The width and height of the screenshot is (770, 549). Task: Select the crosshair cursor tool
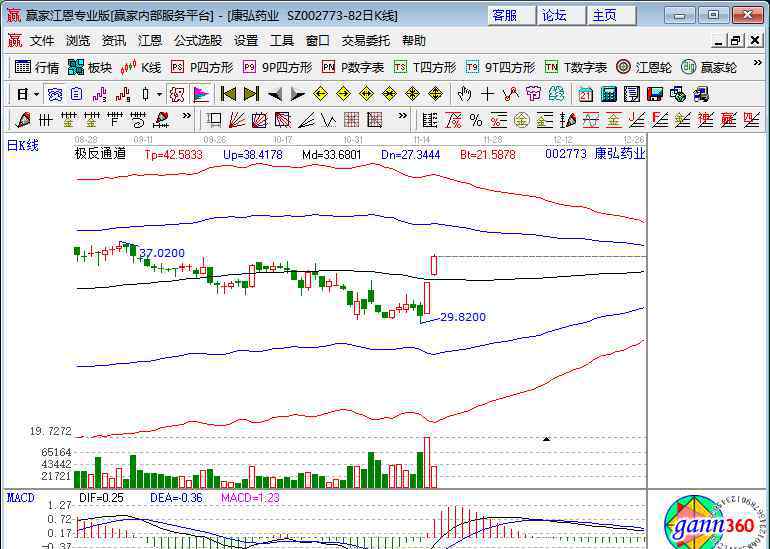click(487, 94)
